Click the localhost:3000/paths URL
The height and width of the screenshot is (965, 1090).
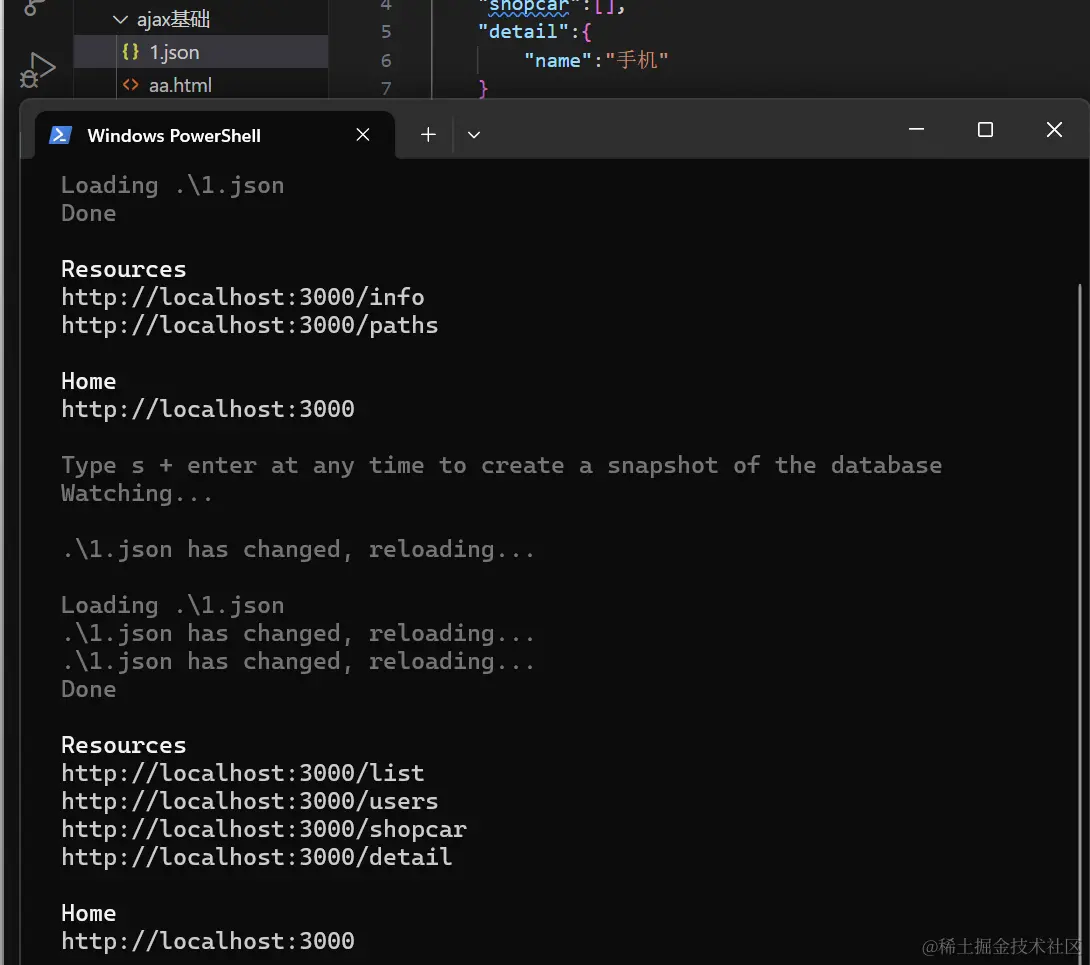coord(250,325)
